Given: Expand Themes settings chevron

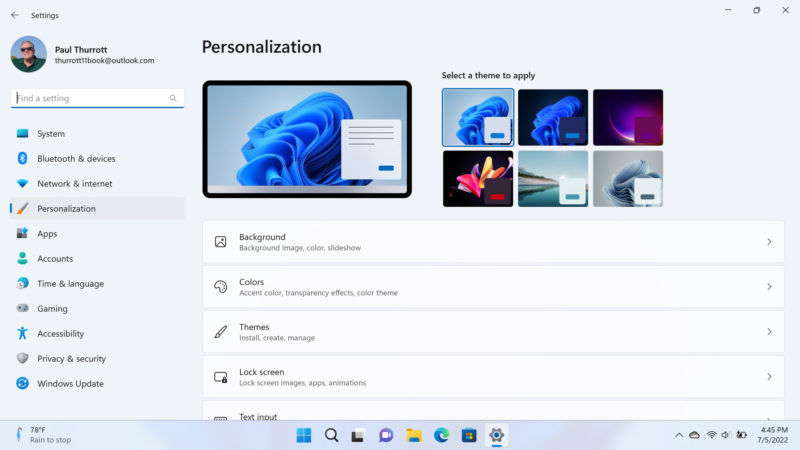Looking at the screenshot, I should pos(769,332).
